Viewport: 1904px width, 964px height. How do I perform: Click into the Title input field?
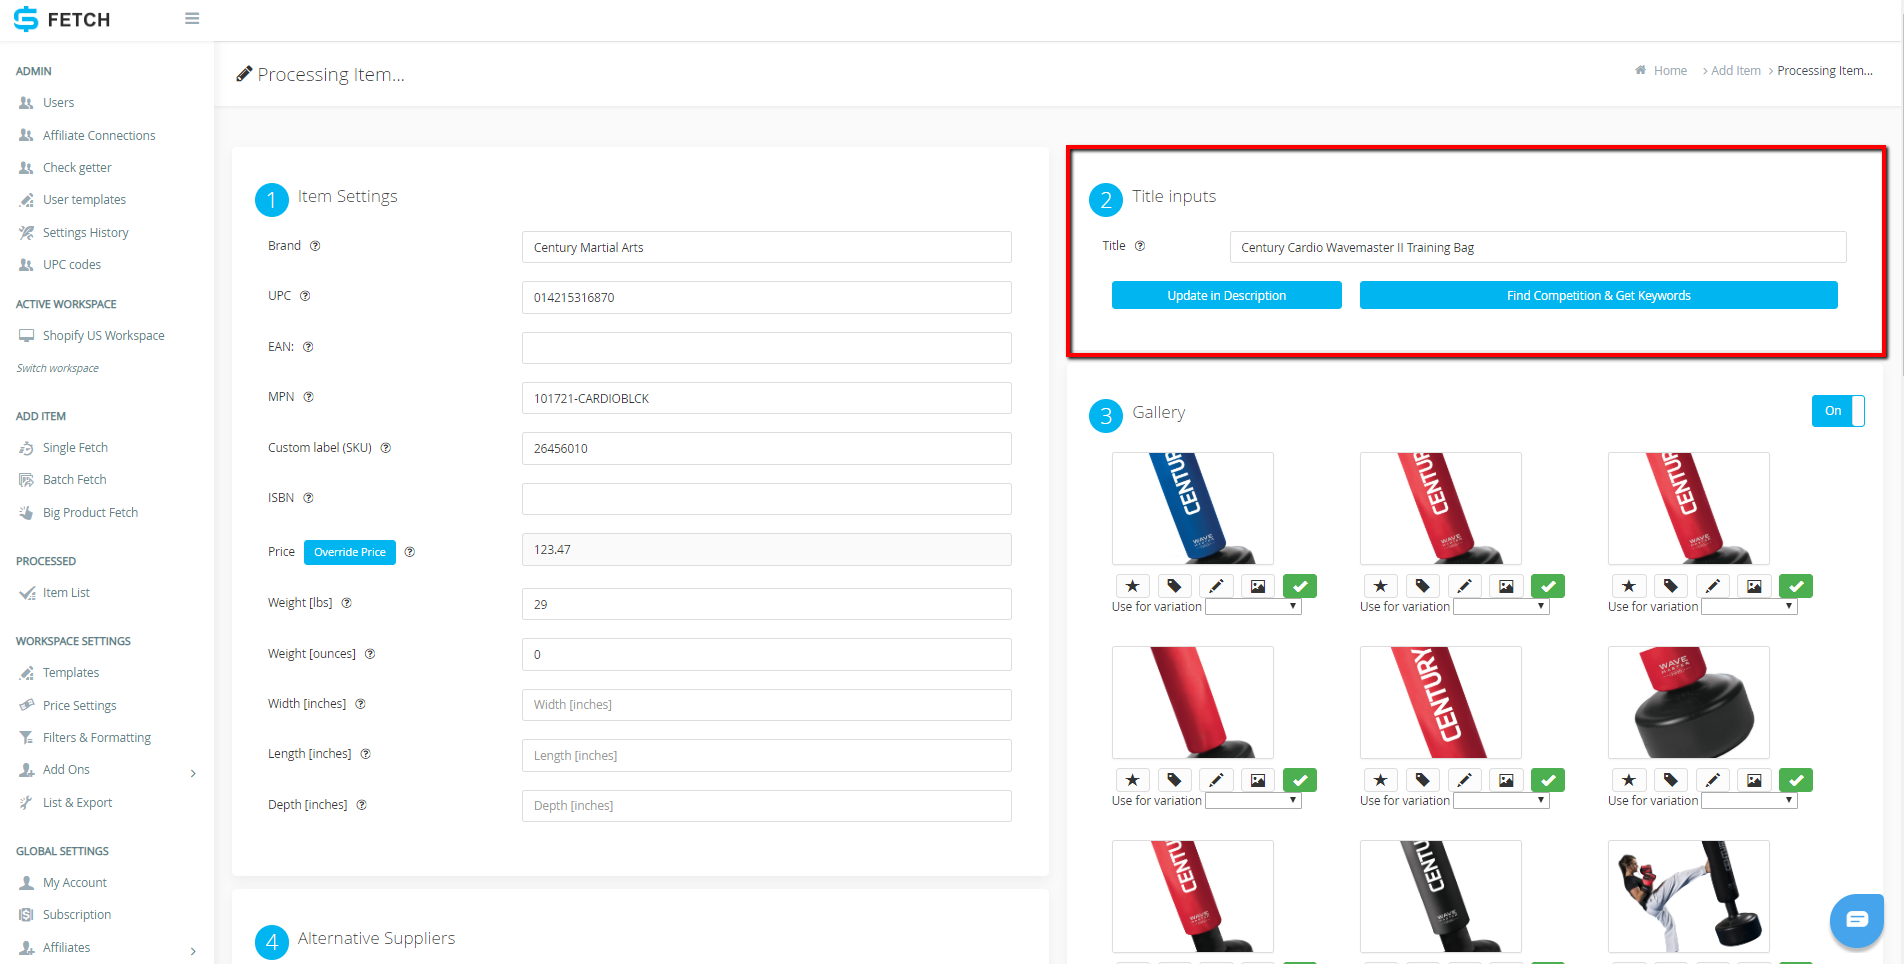click(1538, 247)
